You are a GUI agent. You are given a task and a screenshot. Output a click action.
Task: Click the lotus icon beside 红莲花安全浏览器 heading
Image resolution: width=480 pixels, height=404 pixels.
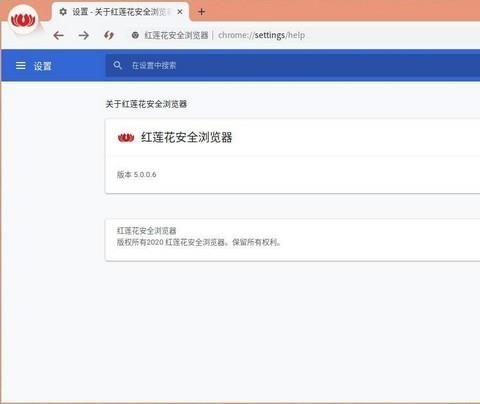pos(126,137)
